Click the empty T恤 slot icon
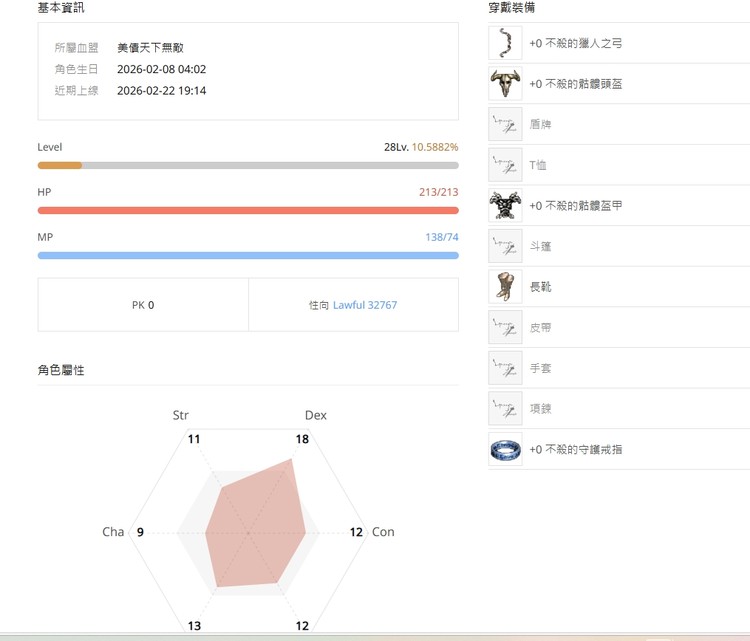The width and height of the screenshot is (750, 641). tap(506, 165)
